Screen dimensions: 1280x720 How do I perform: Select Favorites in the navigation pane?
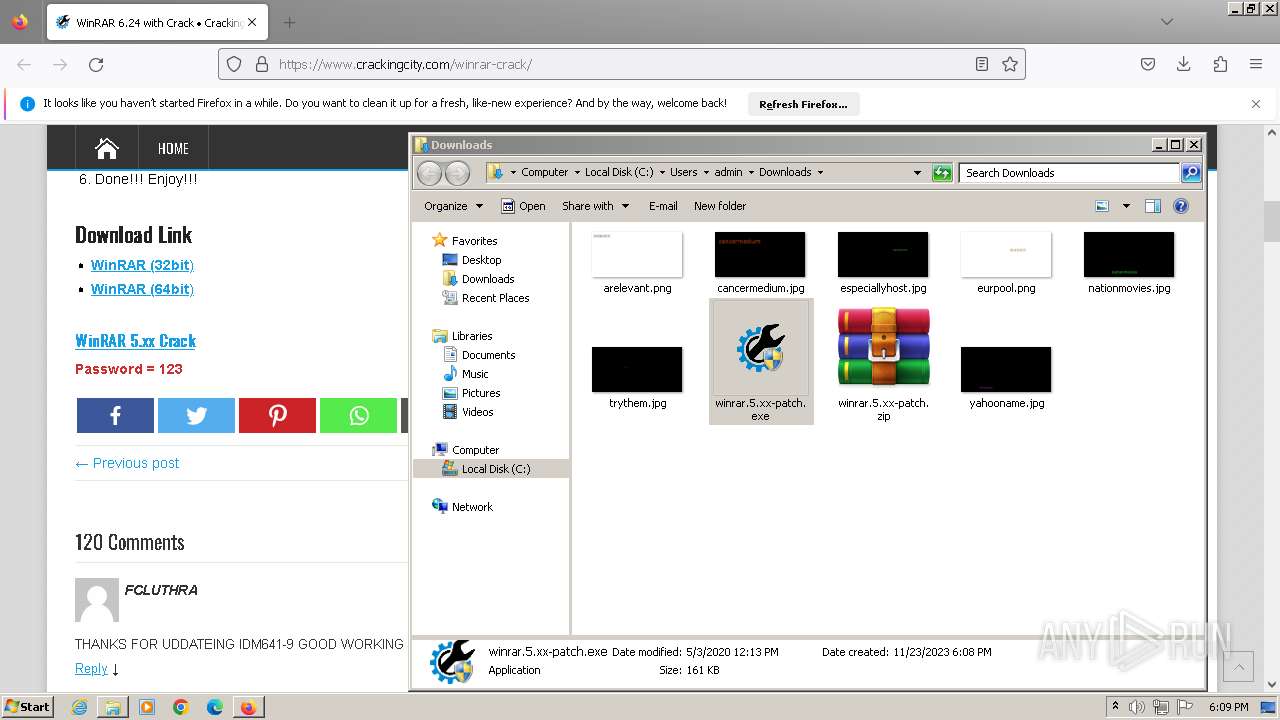tap(474, 241)
